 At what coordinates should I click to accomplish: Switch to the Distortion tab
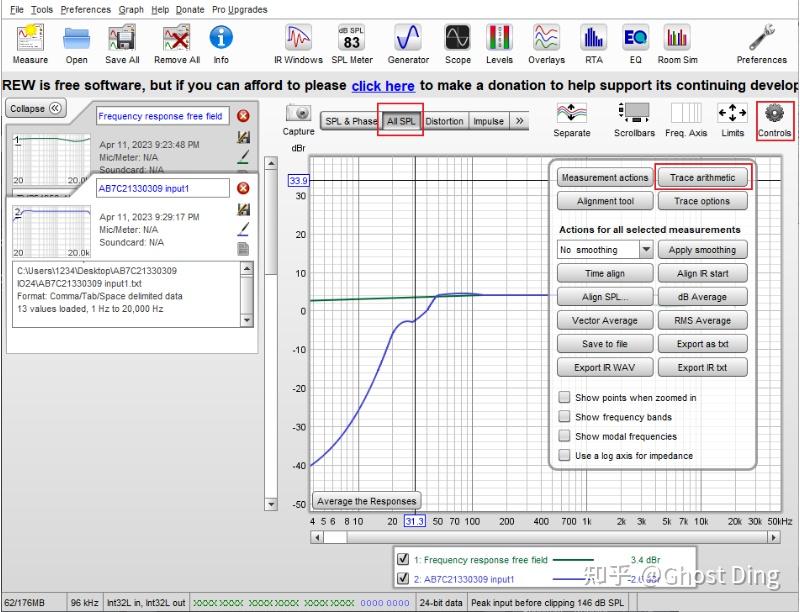coord(444,121)
